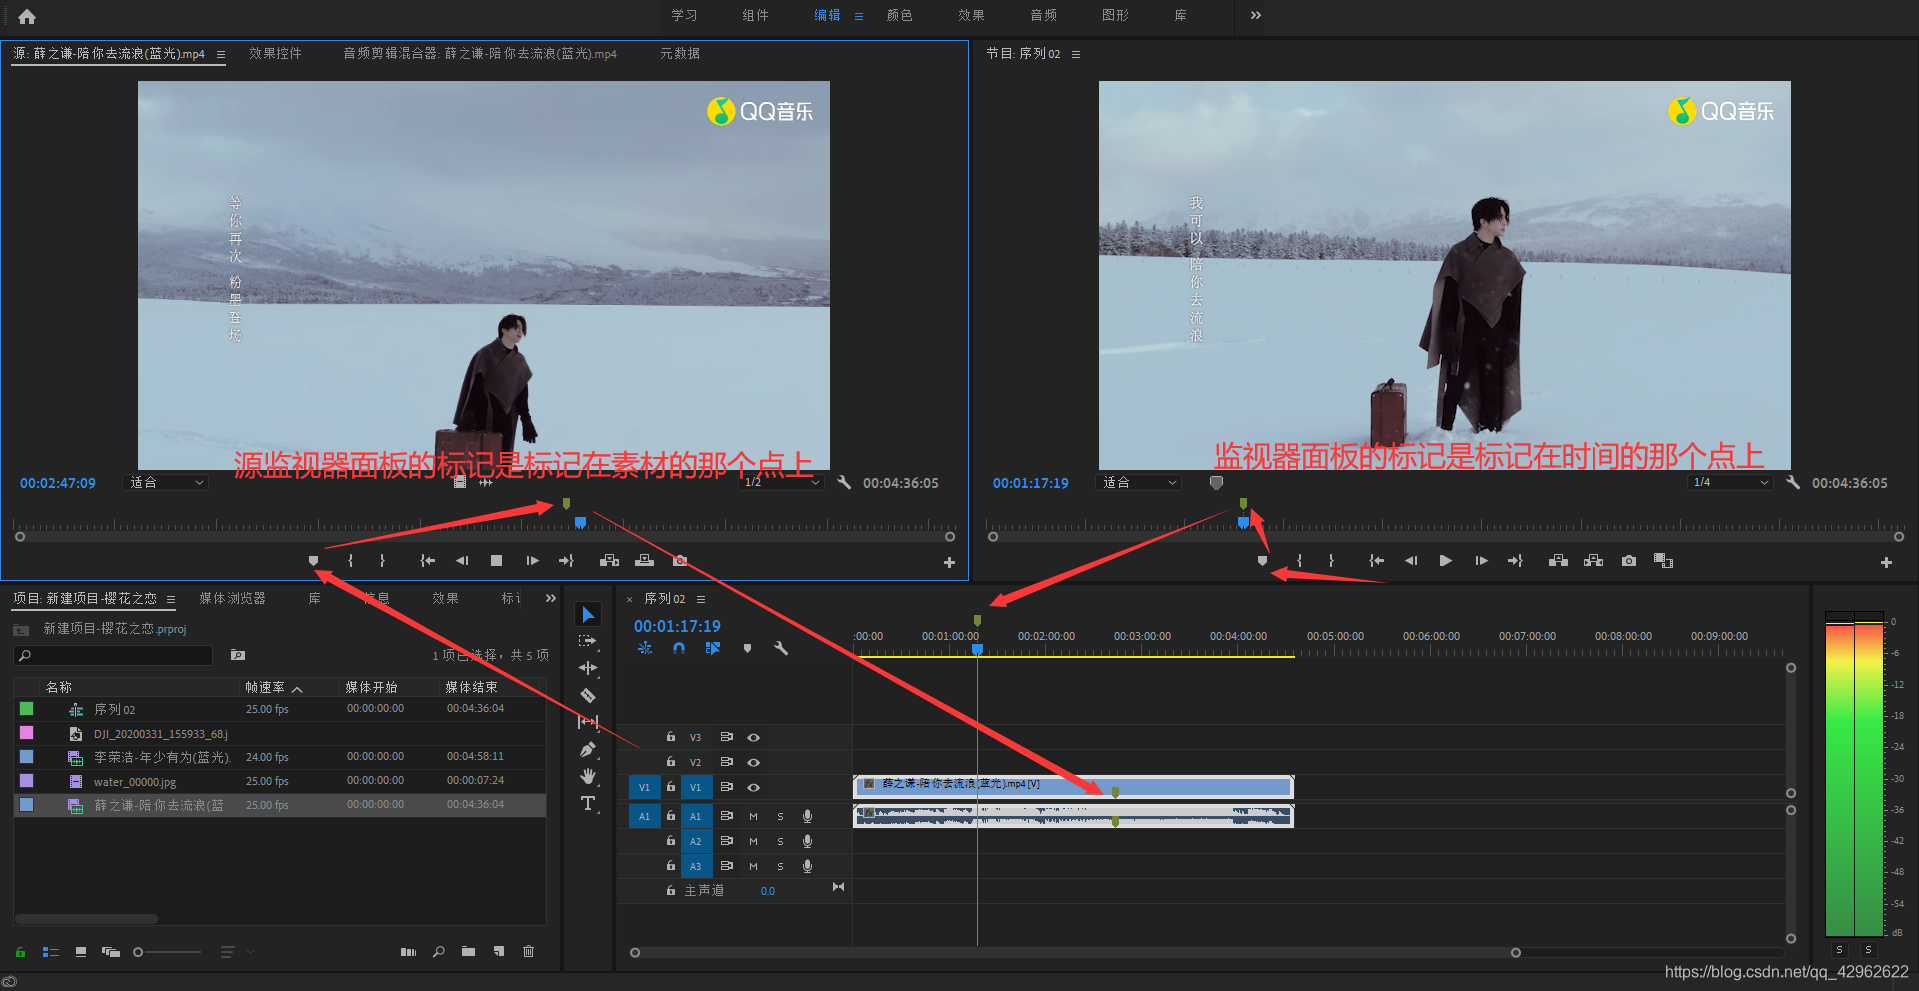Open timeline display settings wrench
The height and width of the screenshot is (991, 1919).
tap(781, 648)
